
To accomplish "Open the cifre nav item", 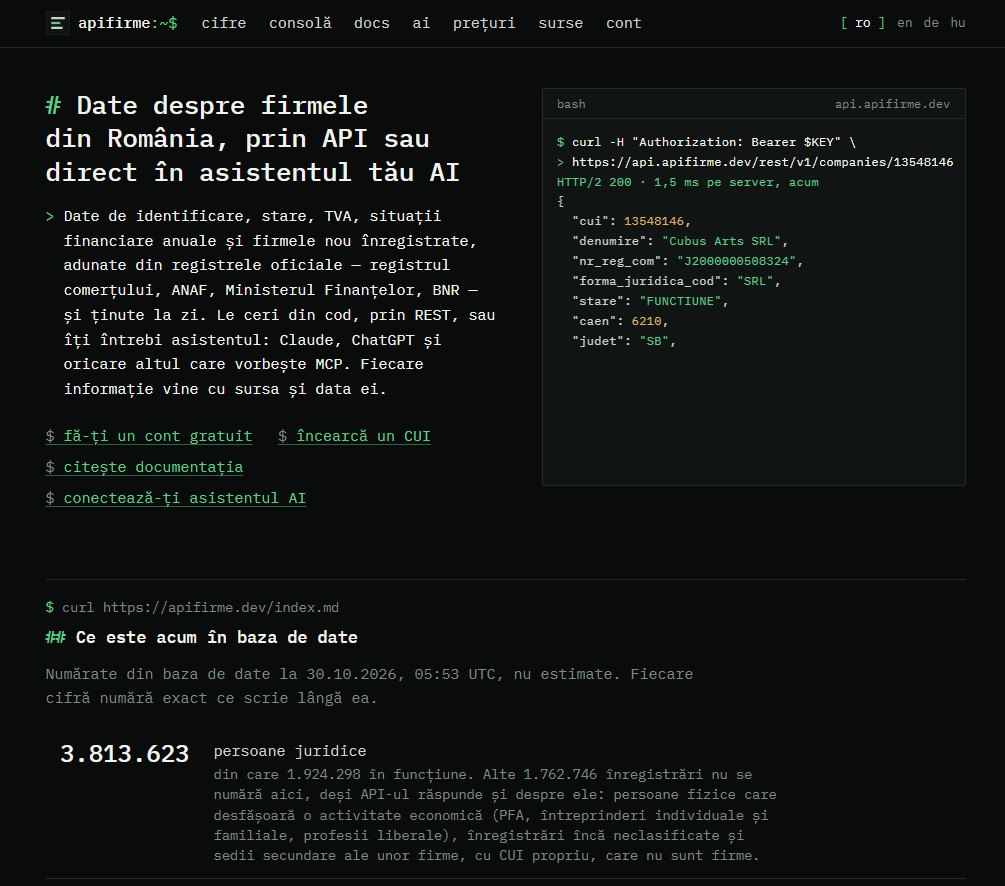I will coord(224,23).
